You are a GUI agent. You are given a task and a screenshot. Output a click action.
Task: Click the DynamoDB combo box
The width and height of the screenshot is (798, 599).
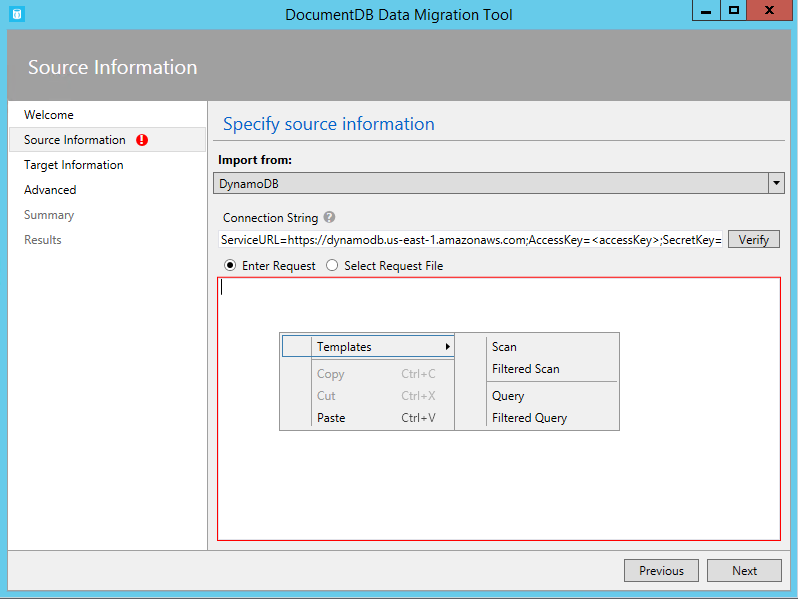click(x=490, y=183)
